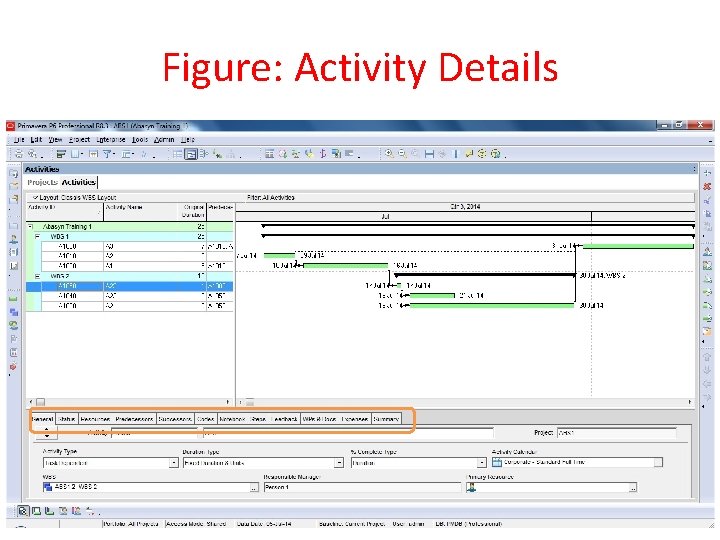Click the Zoom to Best Fit magnifier
Screen dimensions: 720x540
(415, 154)
